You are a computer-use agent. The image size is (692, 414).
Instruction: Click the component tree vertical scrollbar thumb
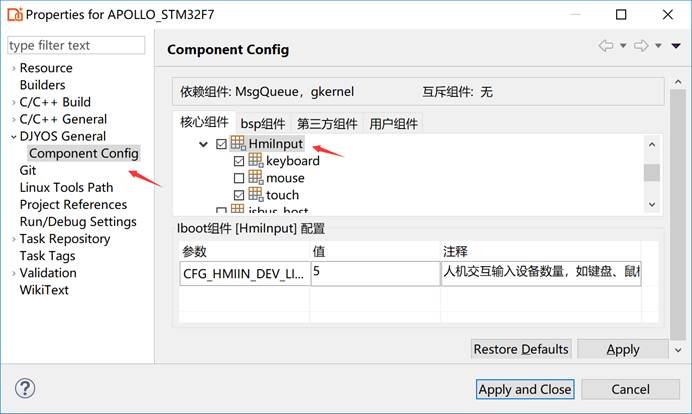[651, 172]
